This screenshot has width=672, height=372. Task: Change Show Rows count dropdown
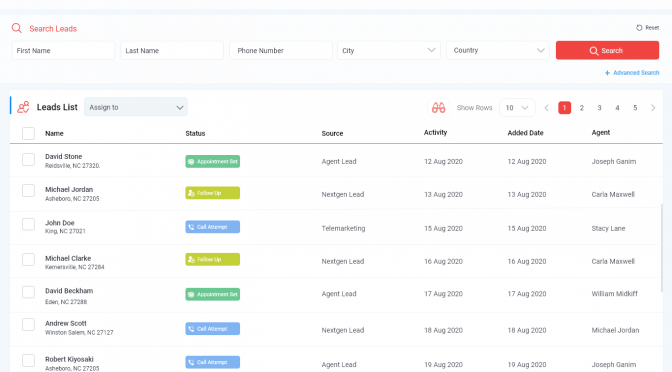(x=517, y=108)
